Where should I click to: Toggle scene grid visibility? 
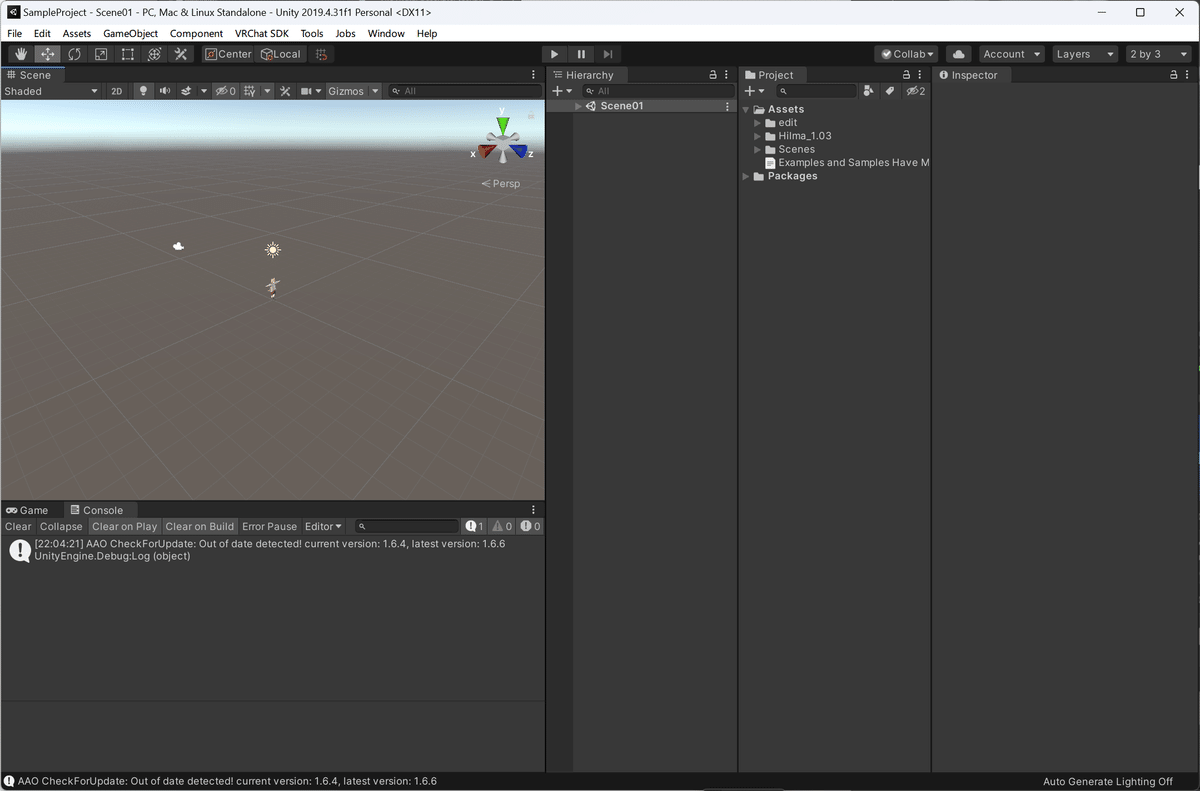249,91
